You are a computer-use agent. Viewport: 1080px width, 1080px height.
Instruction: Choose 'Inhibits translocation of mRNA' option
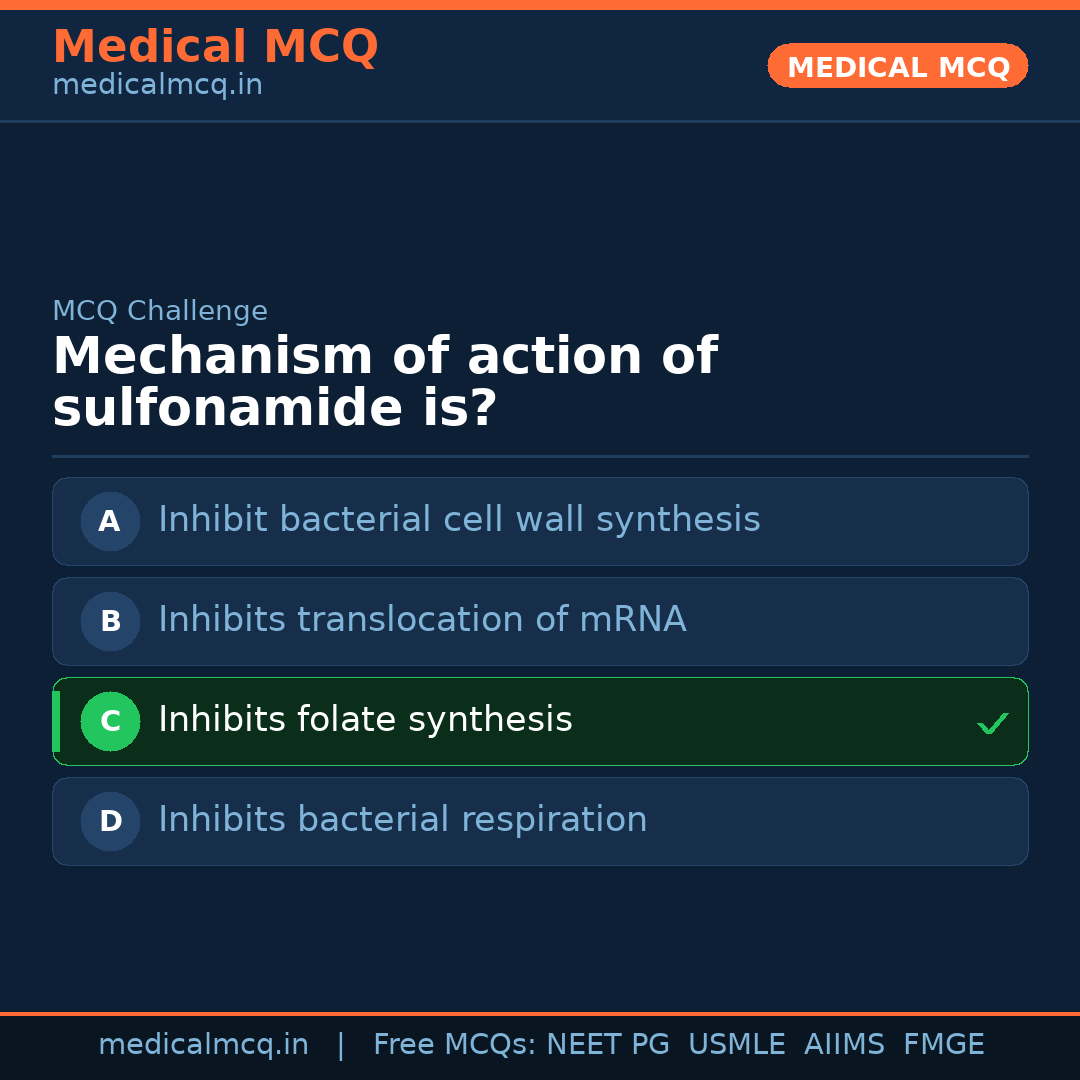tap(422, 620)
